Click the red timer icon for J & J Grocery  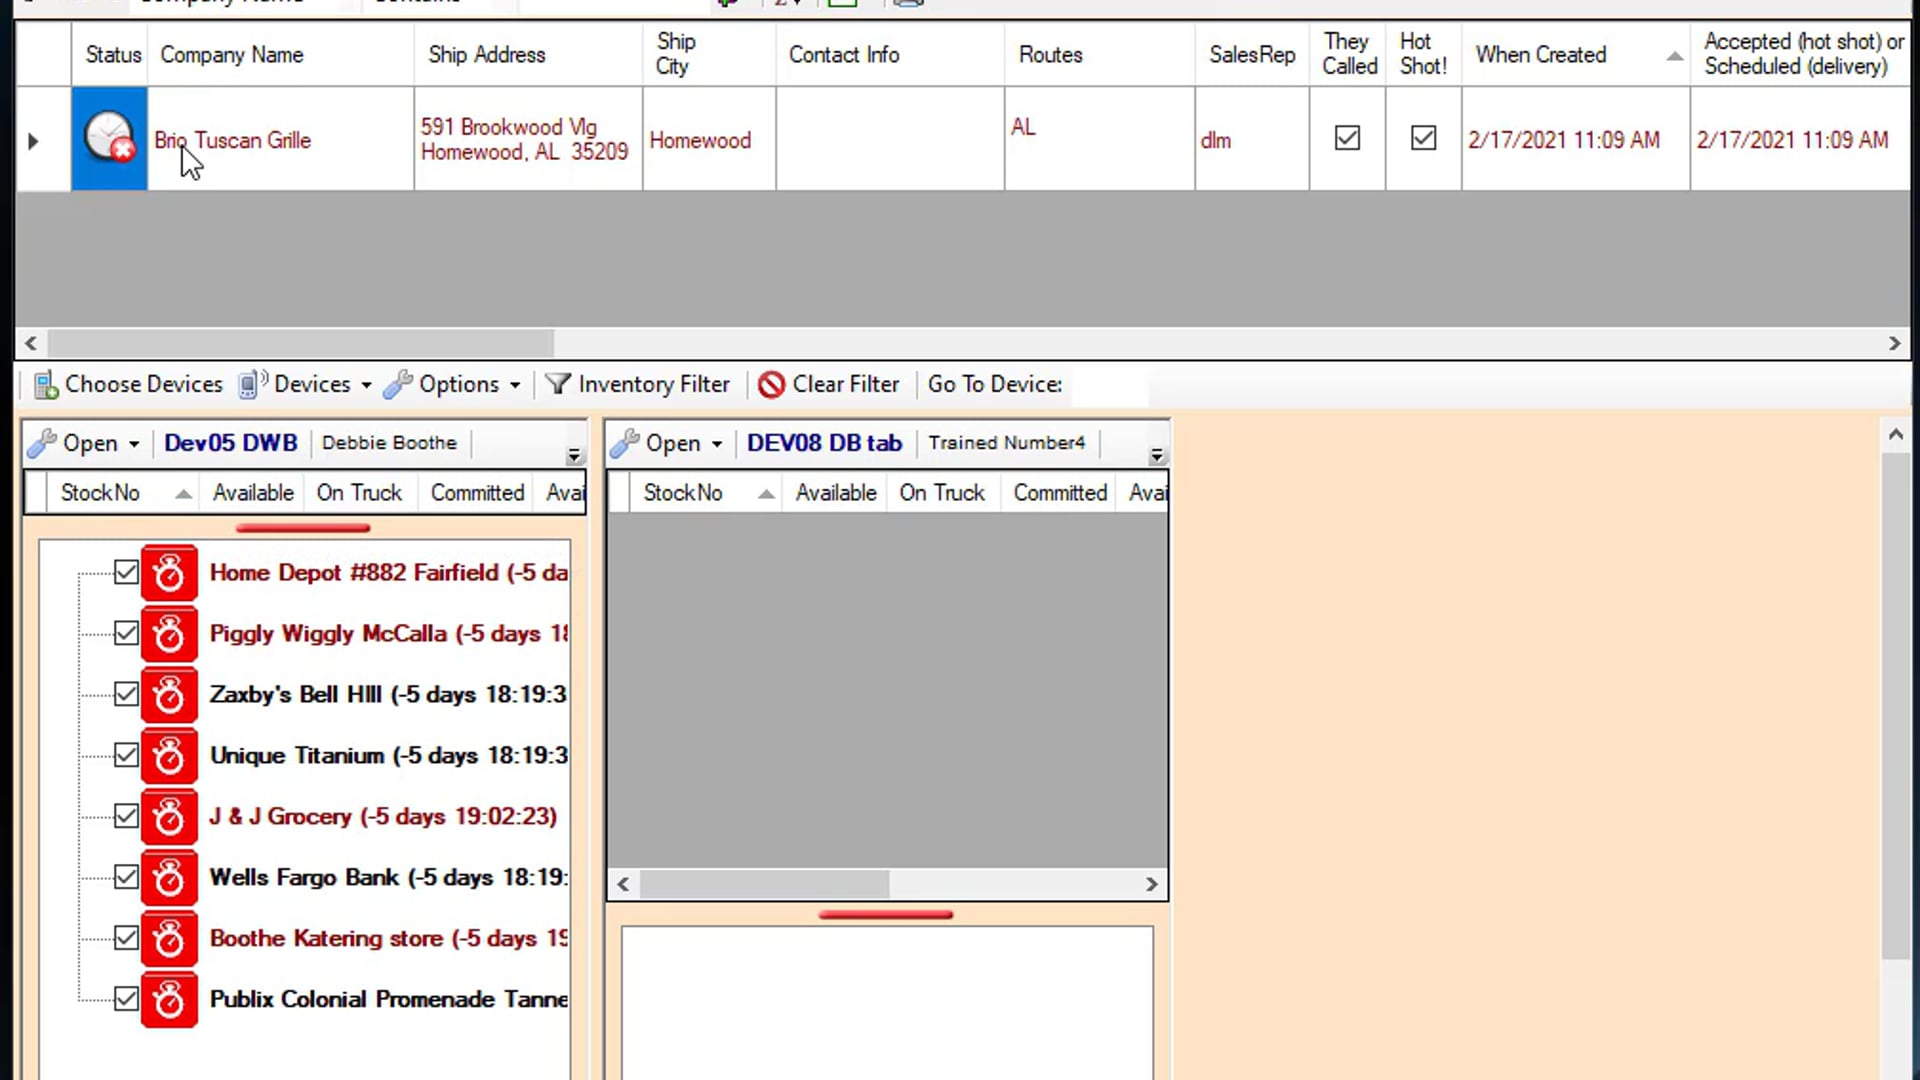(169, 817)
